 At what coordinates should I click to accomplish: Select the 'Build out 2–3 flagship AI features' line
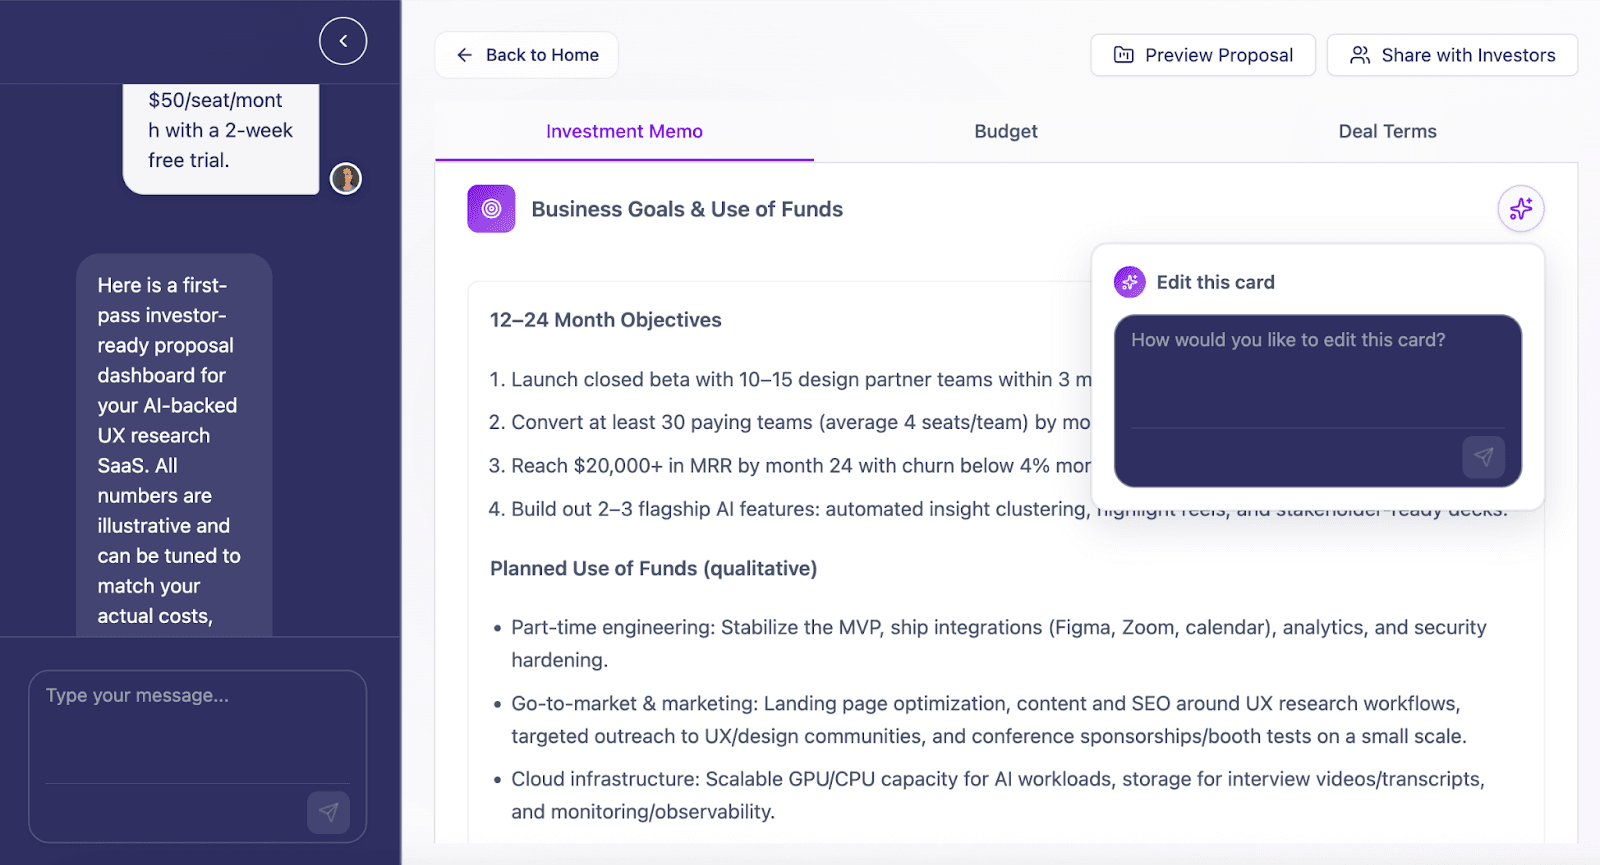tap(997, 509)
